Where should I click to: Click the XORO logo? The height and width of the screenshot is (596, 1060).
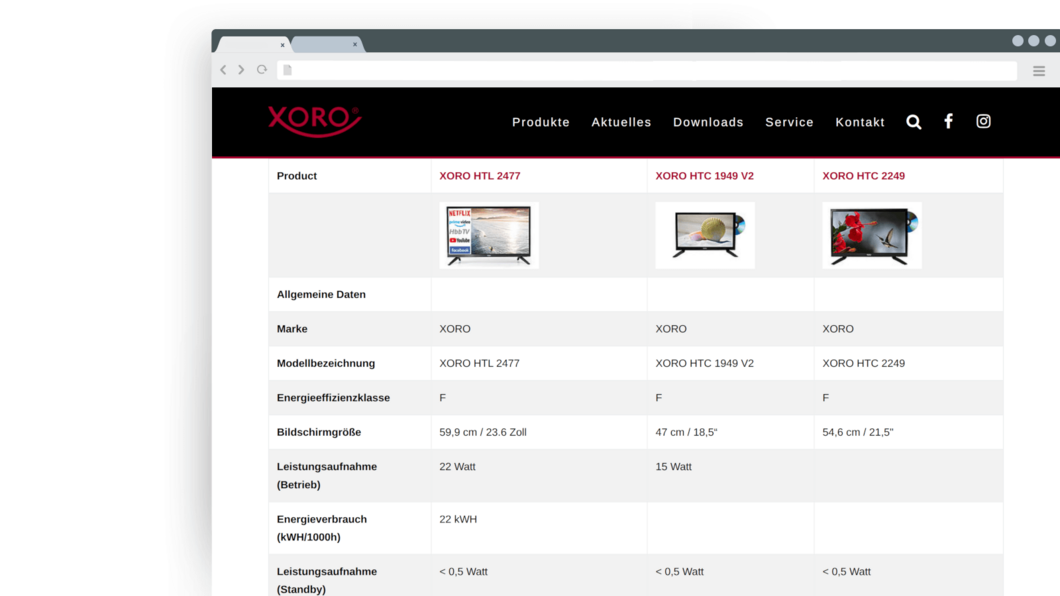pos(314,121)
